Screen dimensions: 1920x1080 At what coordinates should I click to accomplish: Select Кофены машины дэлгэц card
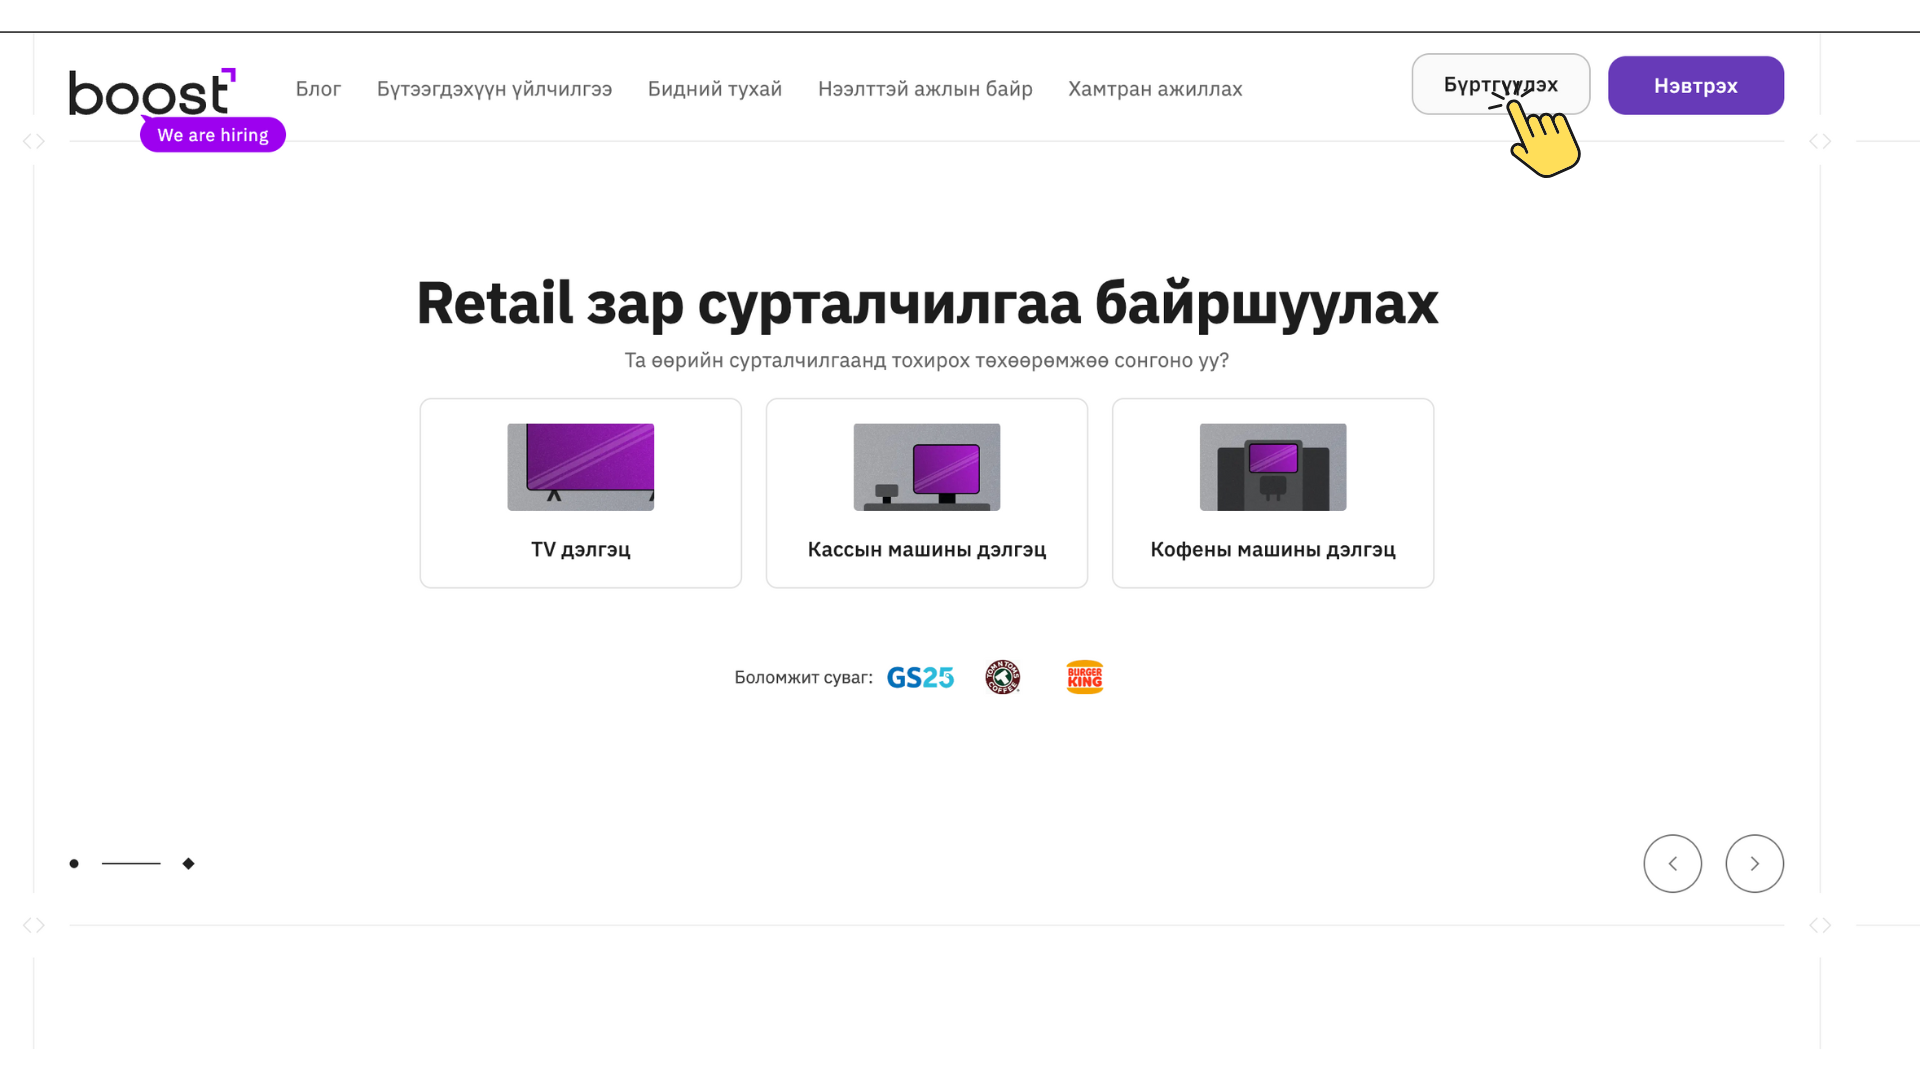click(1272, 493)
